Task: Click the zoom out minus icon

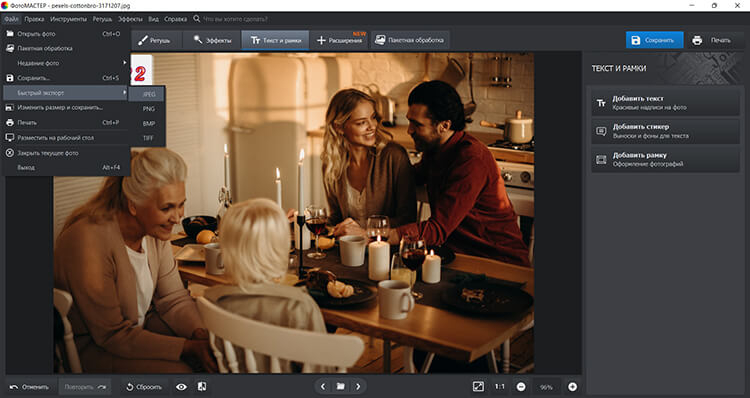Action: [x=521, y=387]
